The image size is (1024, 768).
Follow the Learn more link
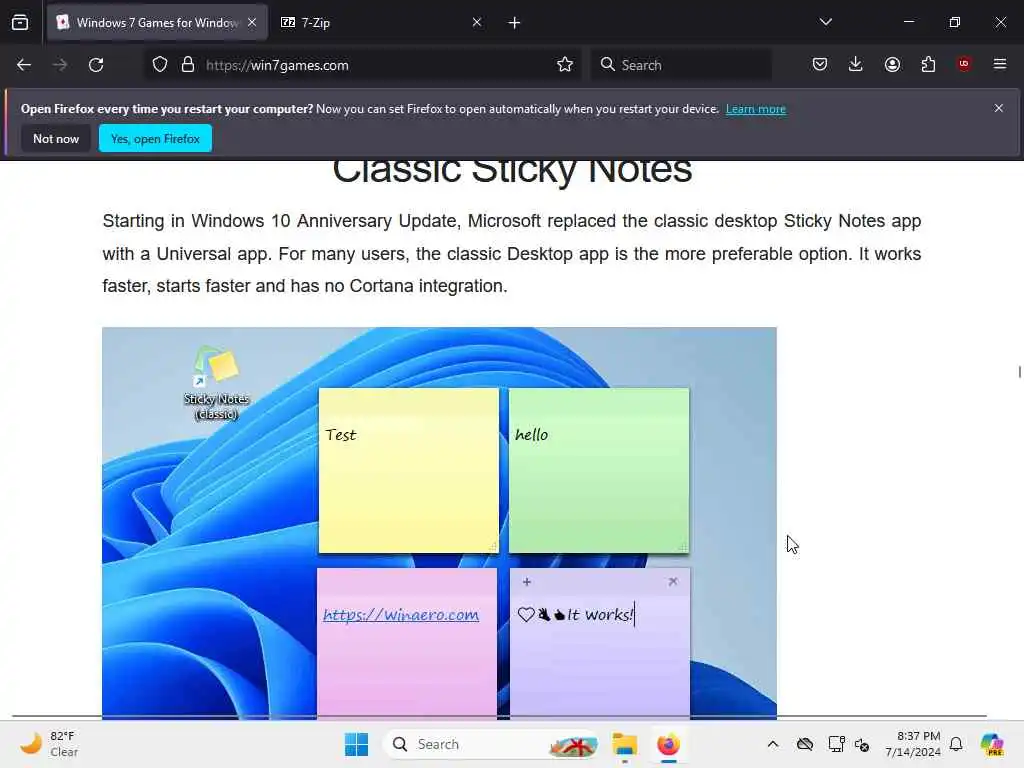point(756,109)
